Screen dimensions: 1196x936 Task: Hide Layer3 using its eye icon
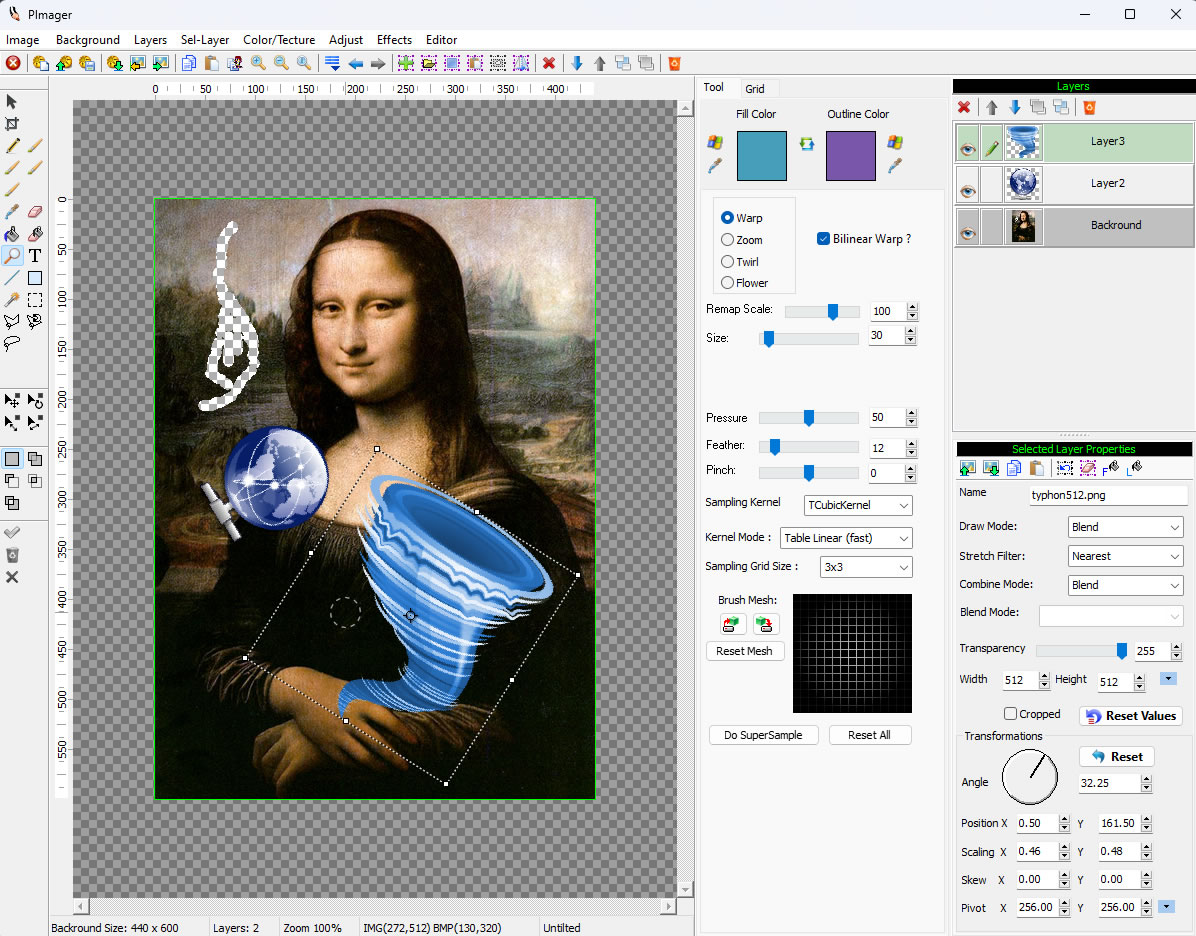(967, 149)
